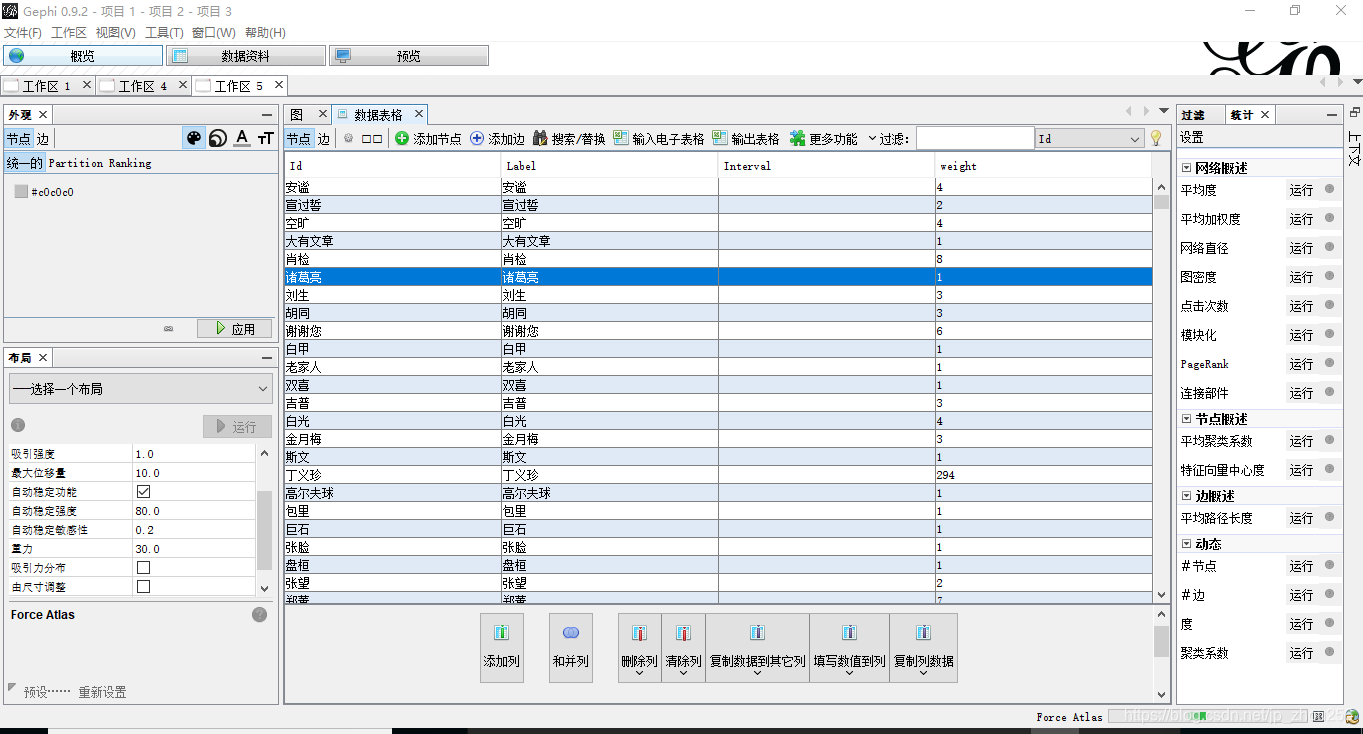1363x734 pixels.
Task: Check the 由尺寸调整 checkbox
Action: [x=143, y=586]
